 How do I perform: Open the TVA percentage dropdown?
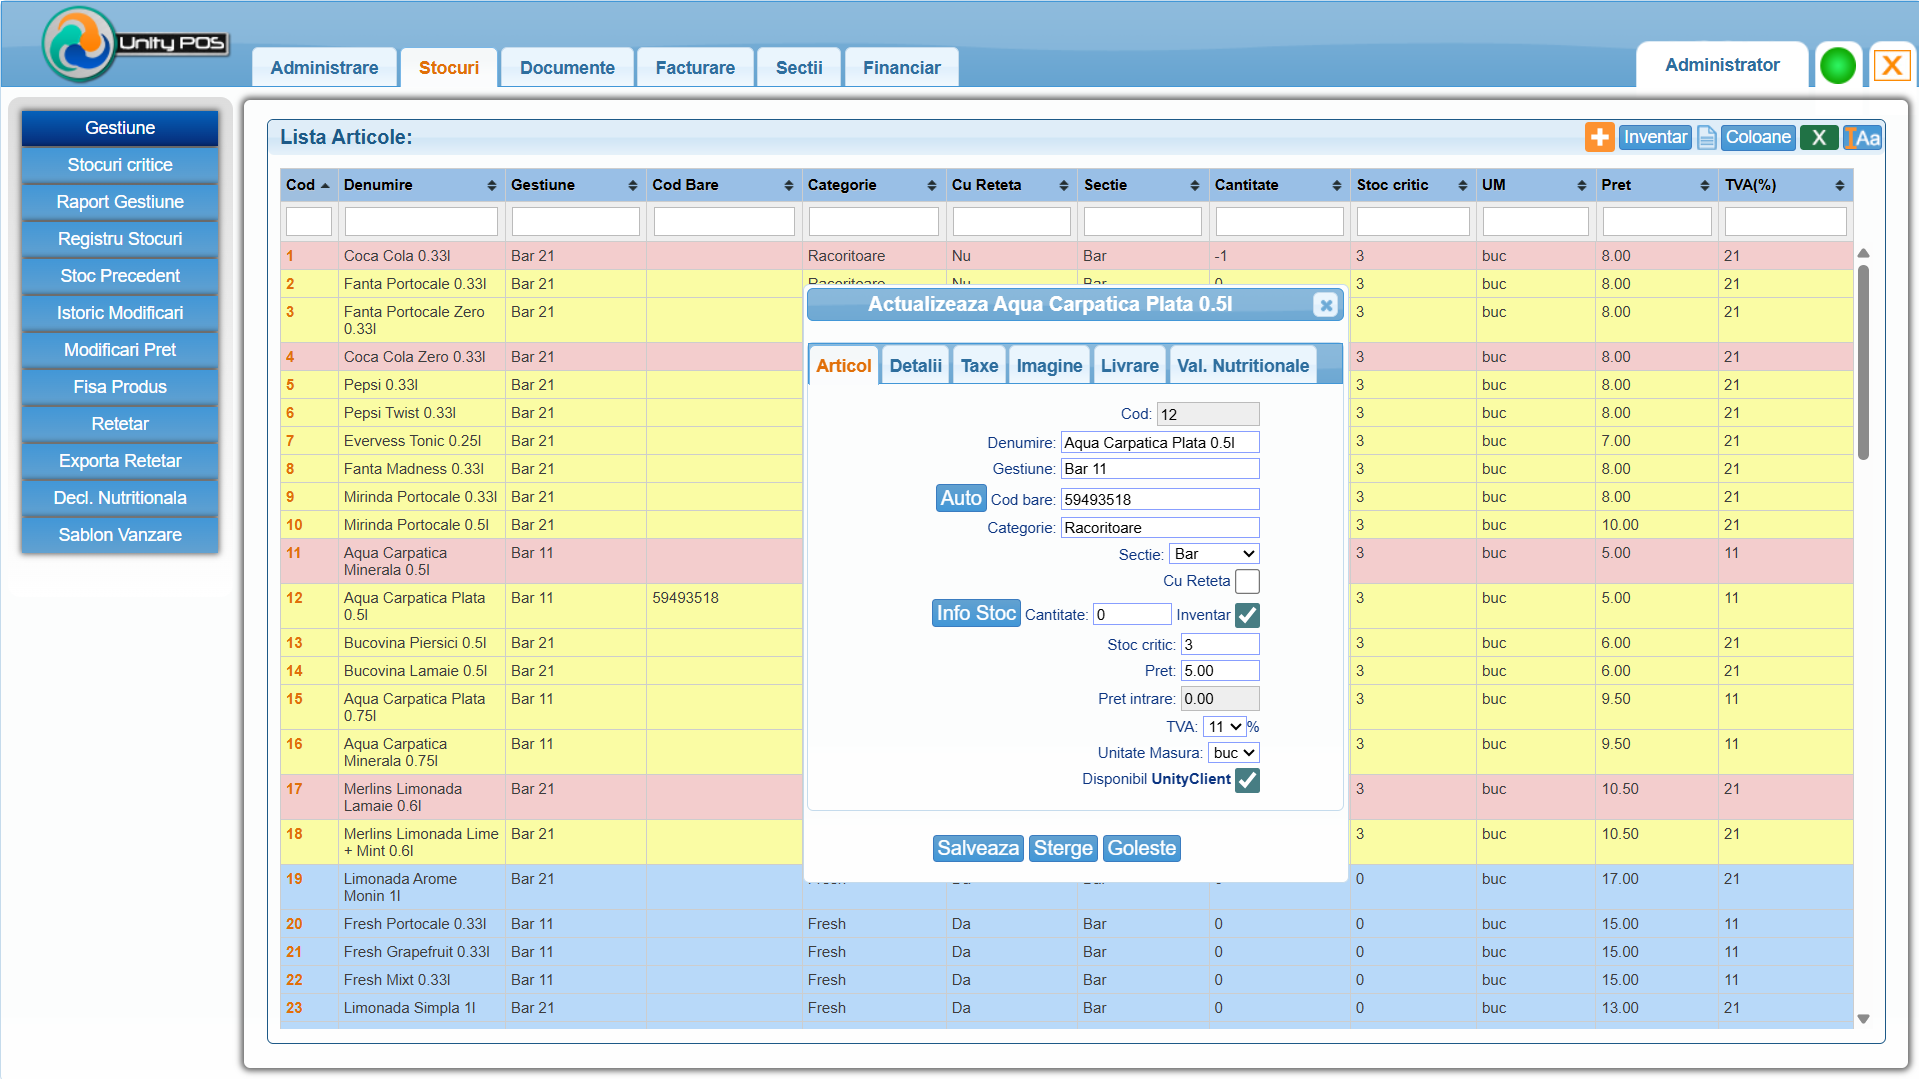pyautogui.click(x=1224, y=727)
